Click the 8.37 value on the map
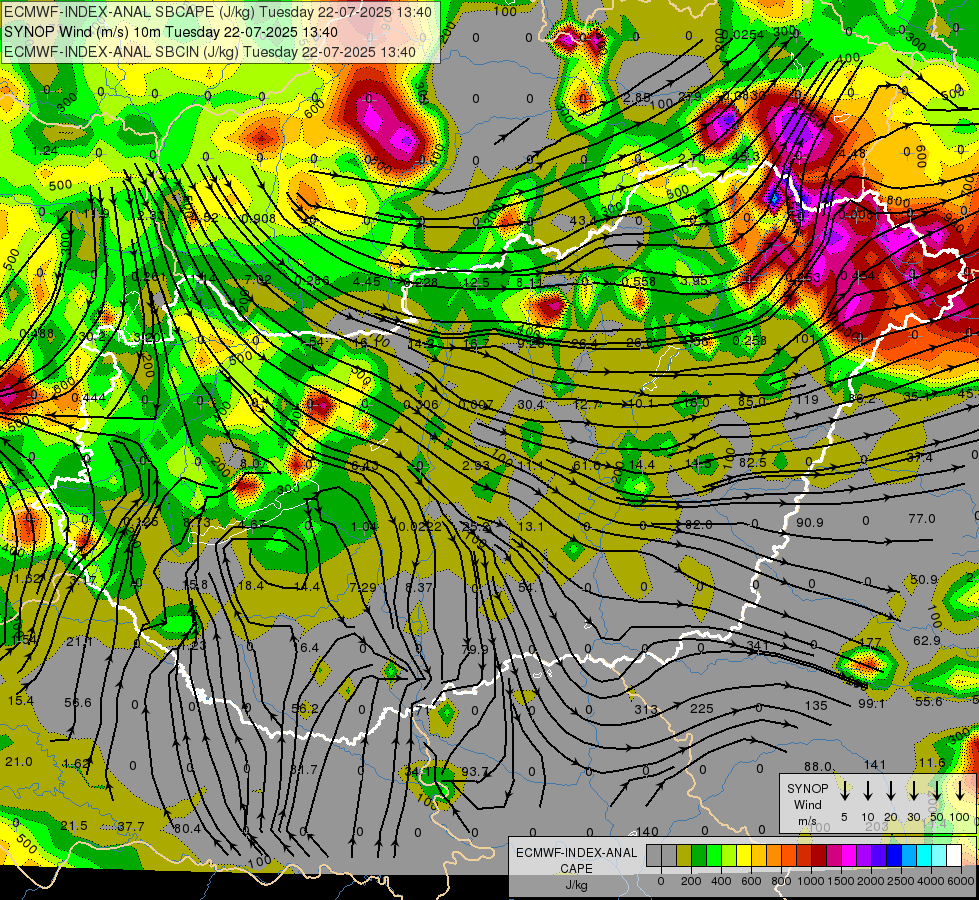This screenshot has width=979, height=900. pyautogui.click(x=418, y=587)
